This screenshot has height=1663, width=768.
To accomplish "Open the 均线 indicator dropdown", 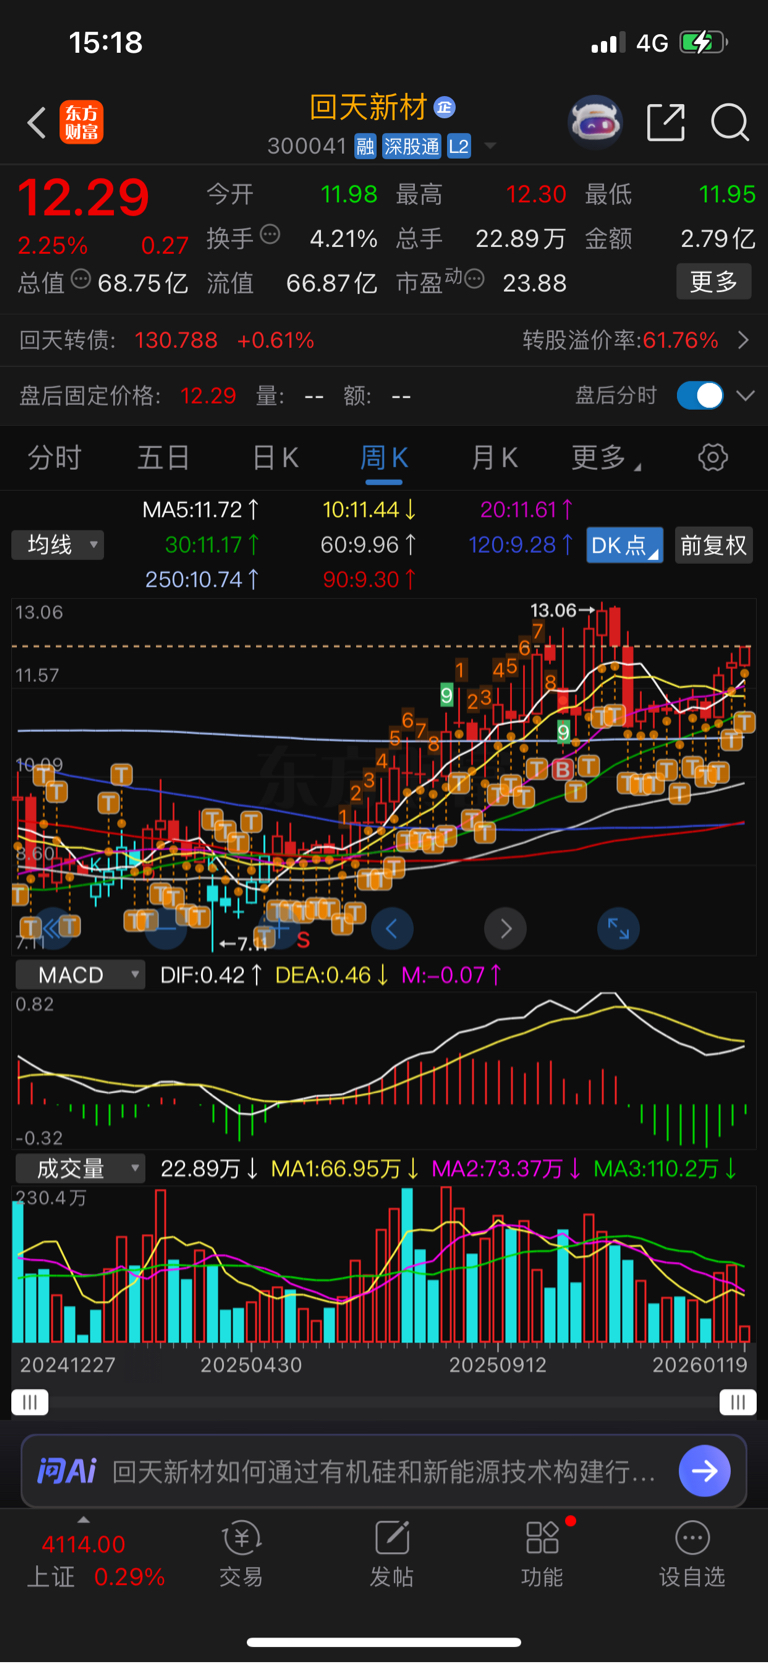I will (58, 544).
